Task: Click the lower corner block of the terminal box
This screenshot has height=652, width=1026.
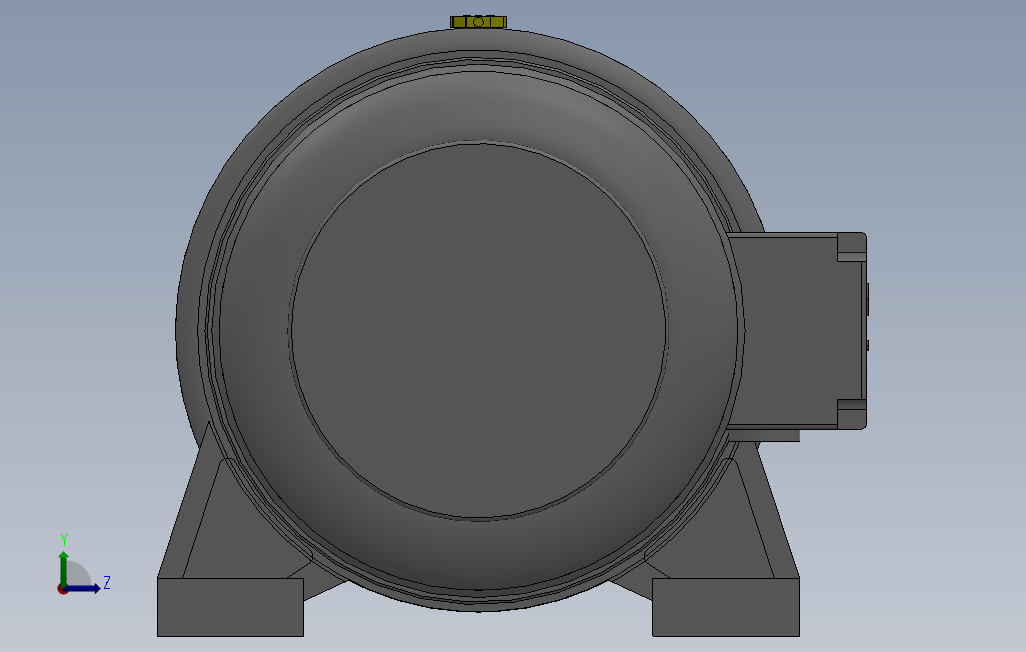Action: pos(851,414)
